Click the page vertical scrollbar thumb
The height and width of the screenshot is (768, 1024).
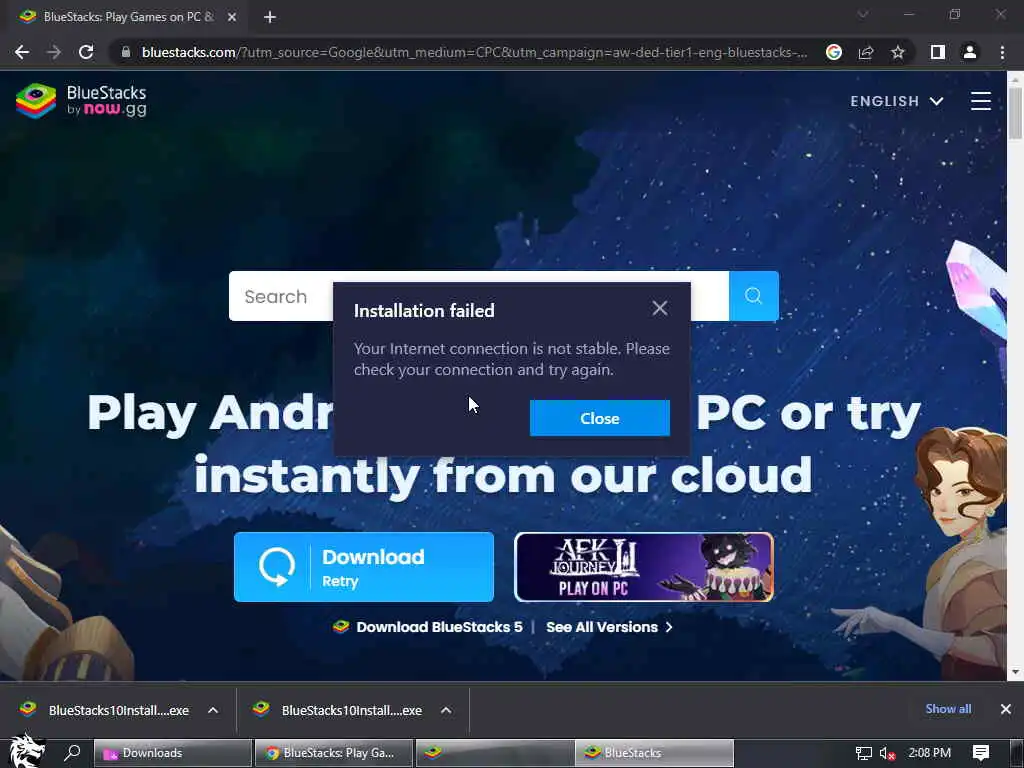1015,112
